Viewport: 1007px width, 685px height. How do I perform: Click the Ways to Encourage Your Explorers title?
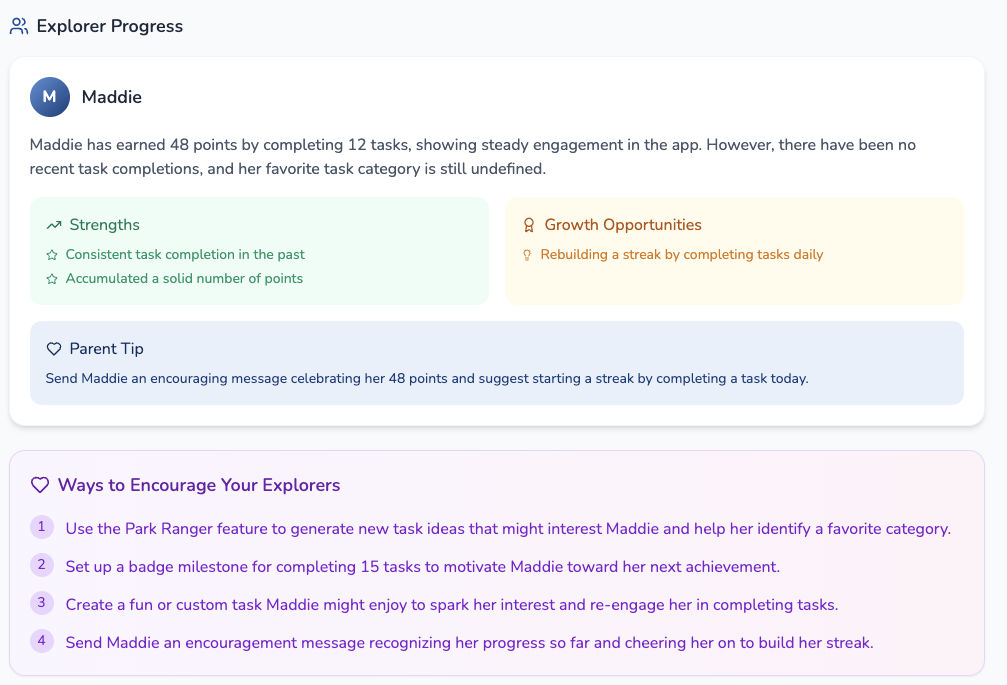coord(199,485)
